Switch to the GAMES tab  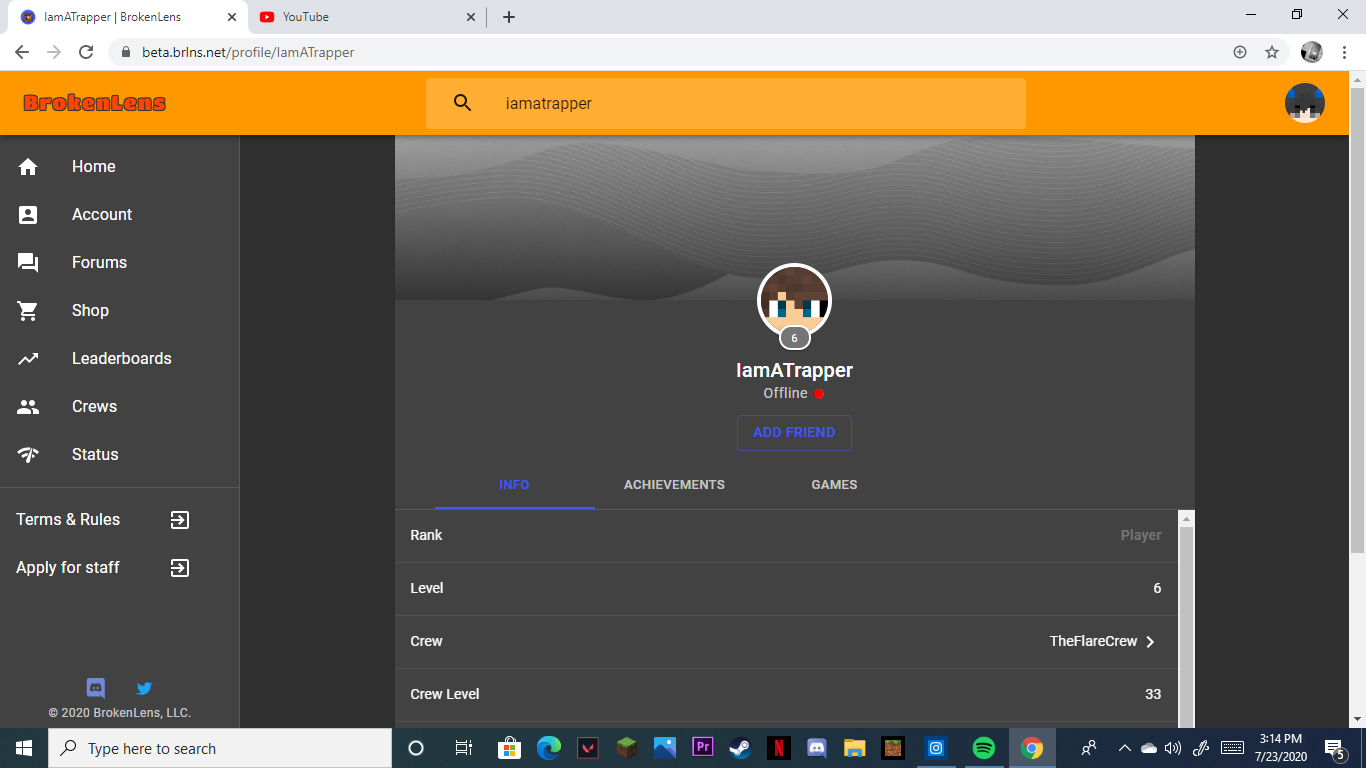point(834,485)
